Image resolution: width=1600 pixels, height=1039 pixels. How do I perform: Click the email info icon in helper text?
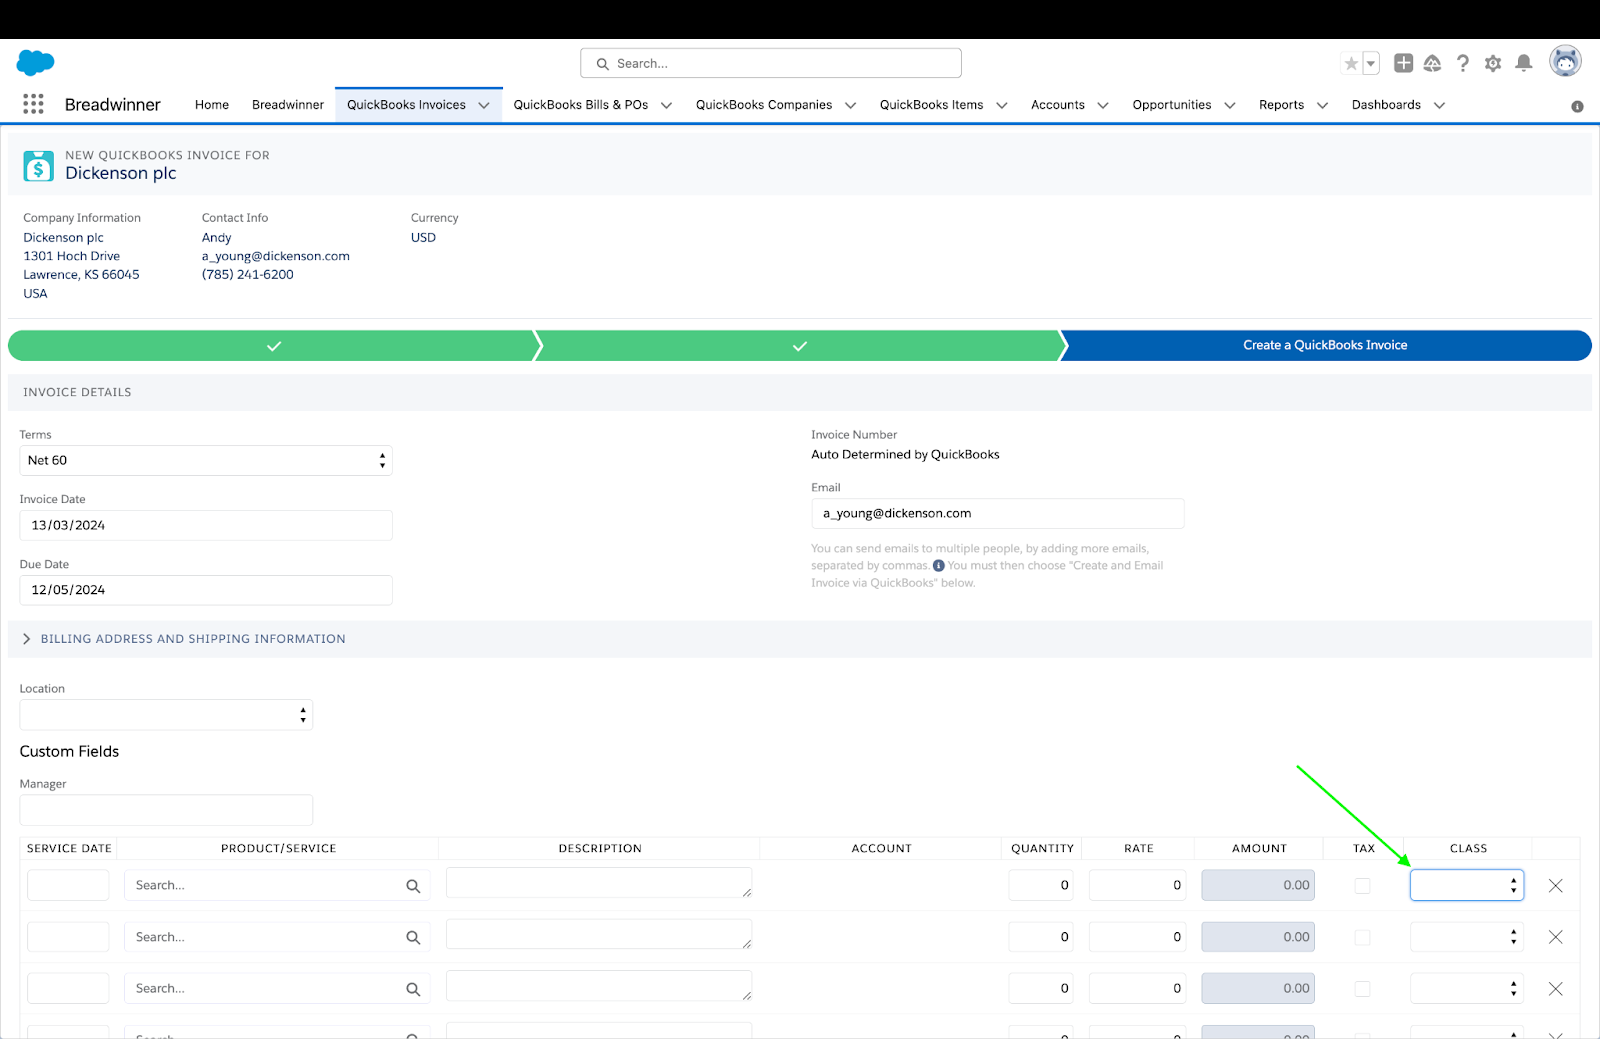[x=938, y=566]
